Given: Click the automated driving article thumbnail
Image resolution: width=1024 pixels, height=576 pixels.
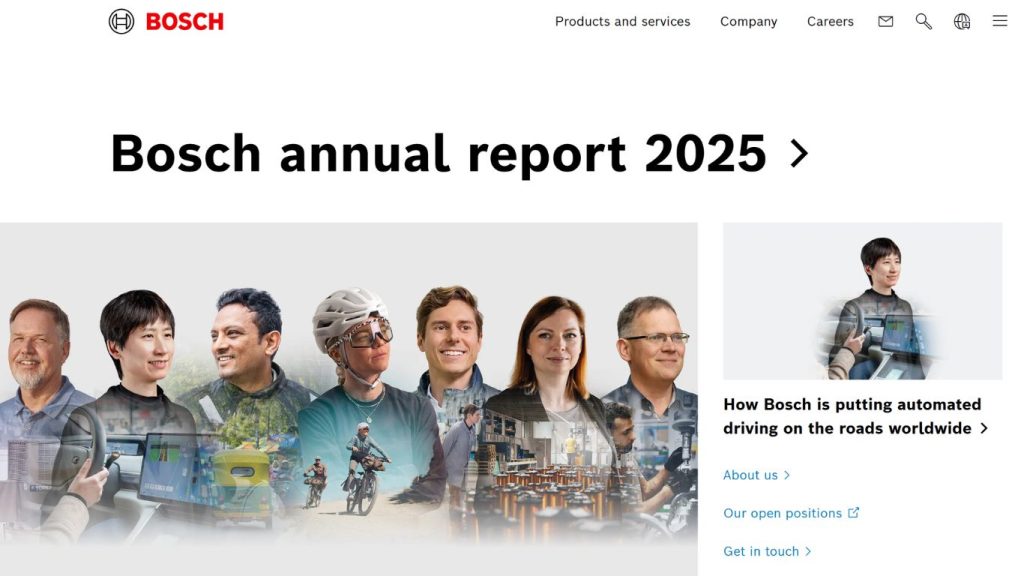Looking at the screenshot, I should click(x=862, y=301).
